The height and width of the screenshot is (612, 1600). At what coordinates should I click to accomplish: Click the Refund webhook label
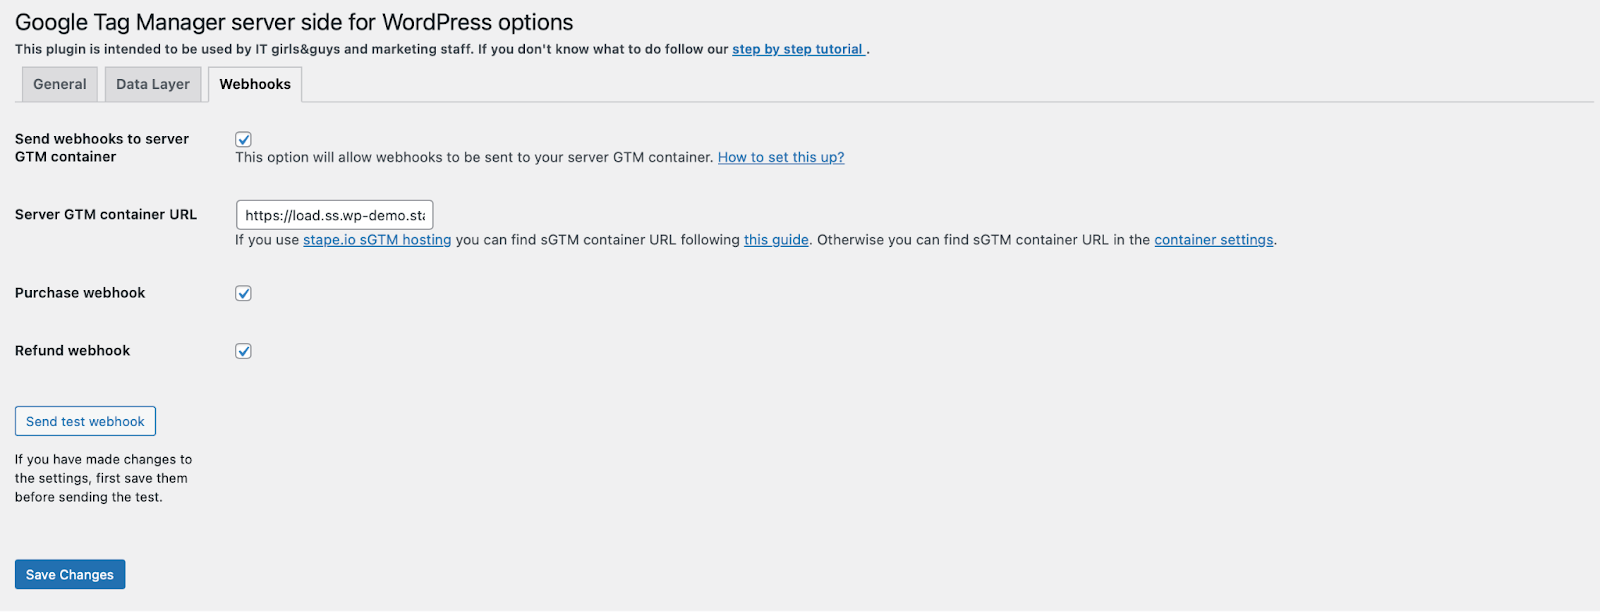(x=72, y=350)
